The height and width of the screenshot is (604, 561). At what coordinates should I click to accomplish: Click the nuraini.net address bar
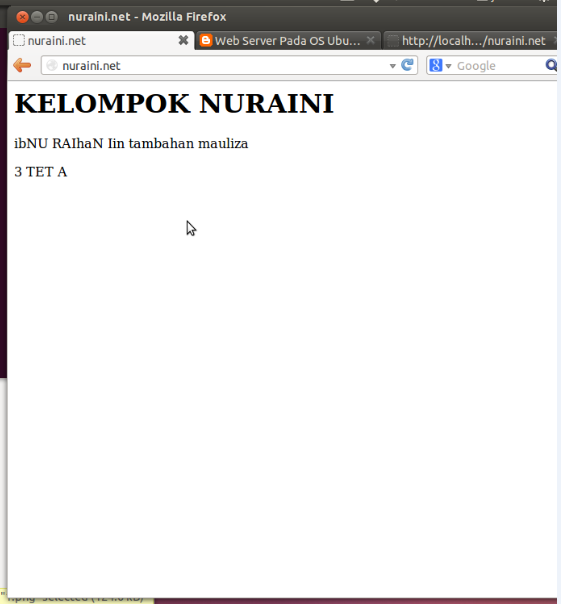pyautogui.click(x=229, y=65)
